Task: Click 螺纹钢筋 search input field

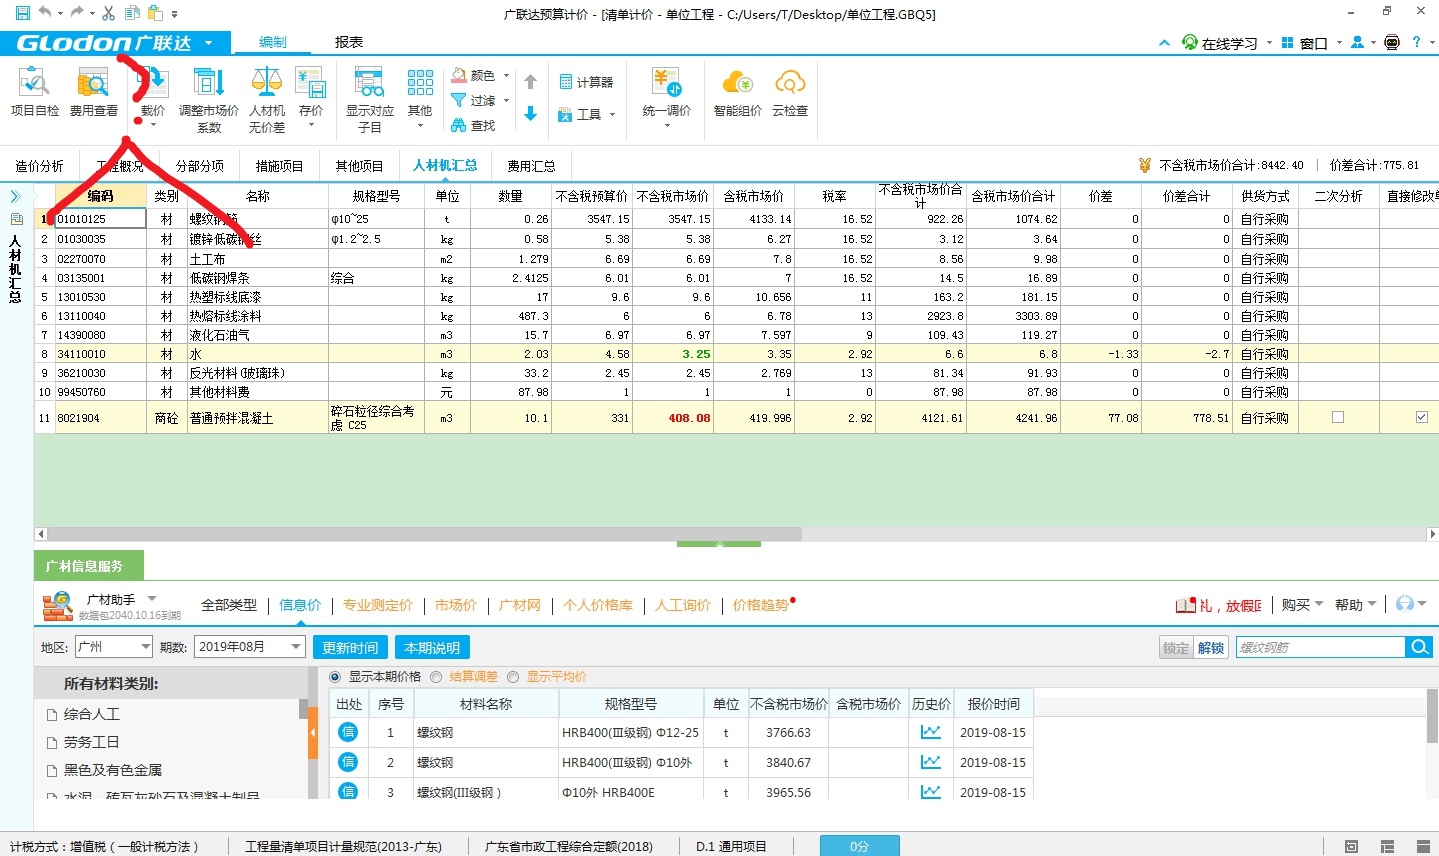Action: point(1320,647)
